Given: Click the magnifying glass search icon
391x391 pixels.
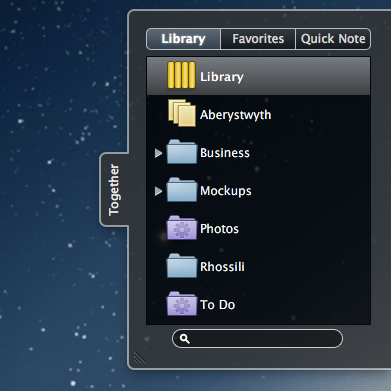Looking at the screenshot, I should click(x=185, y=339).
